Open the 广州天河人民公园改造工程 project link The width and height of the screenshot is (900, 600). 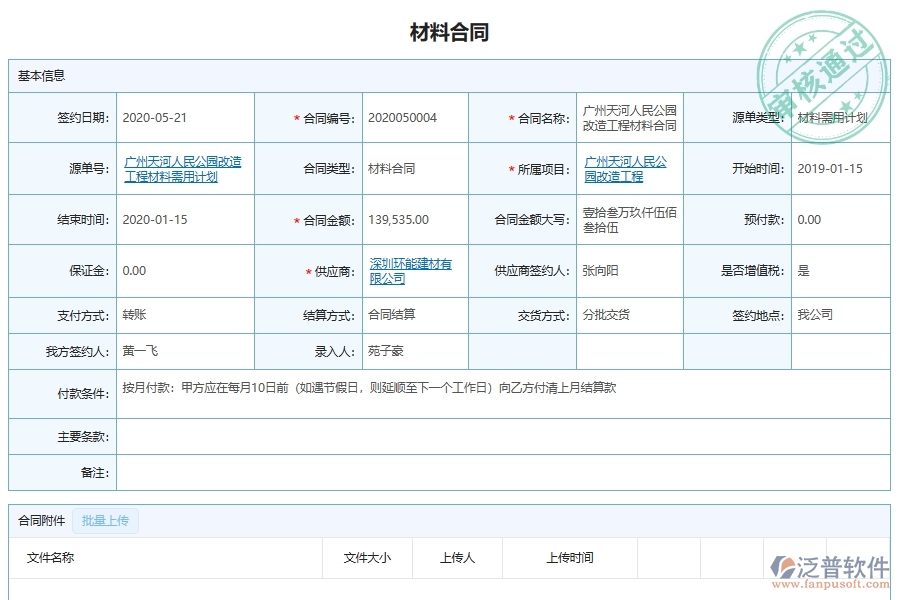coord(626,168)
